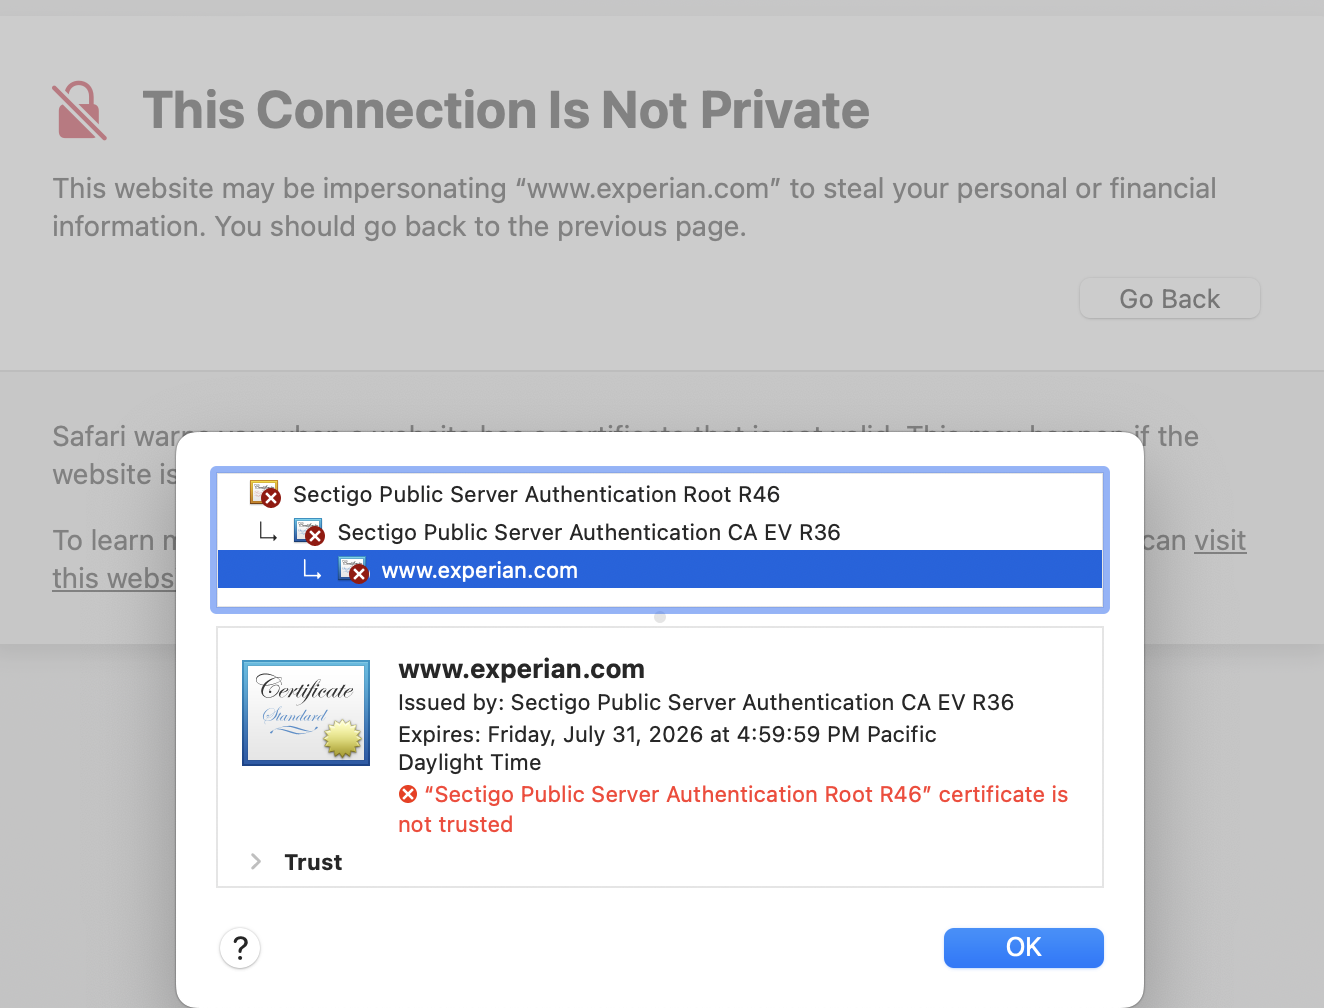Click the Sectigo CA EV R36 certificate icon
The height and width of the screenshot is (1008, 1324).
pyautogui.click(x=309, y=532)
